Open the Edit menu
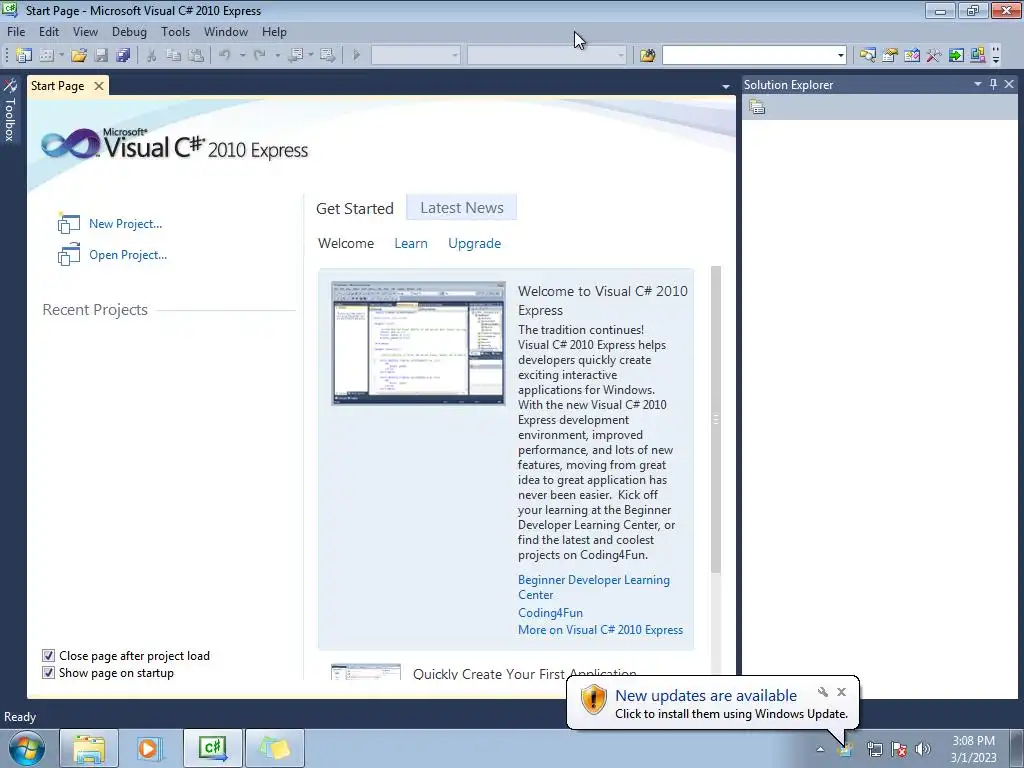Image resolution: width=1024 pixels, height=768 pixels. pyautogui.click(x=49, y=31)
